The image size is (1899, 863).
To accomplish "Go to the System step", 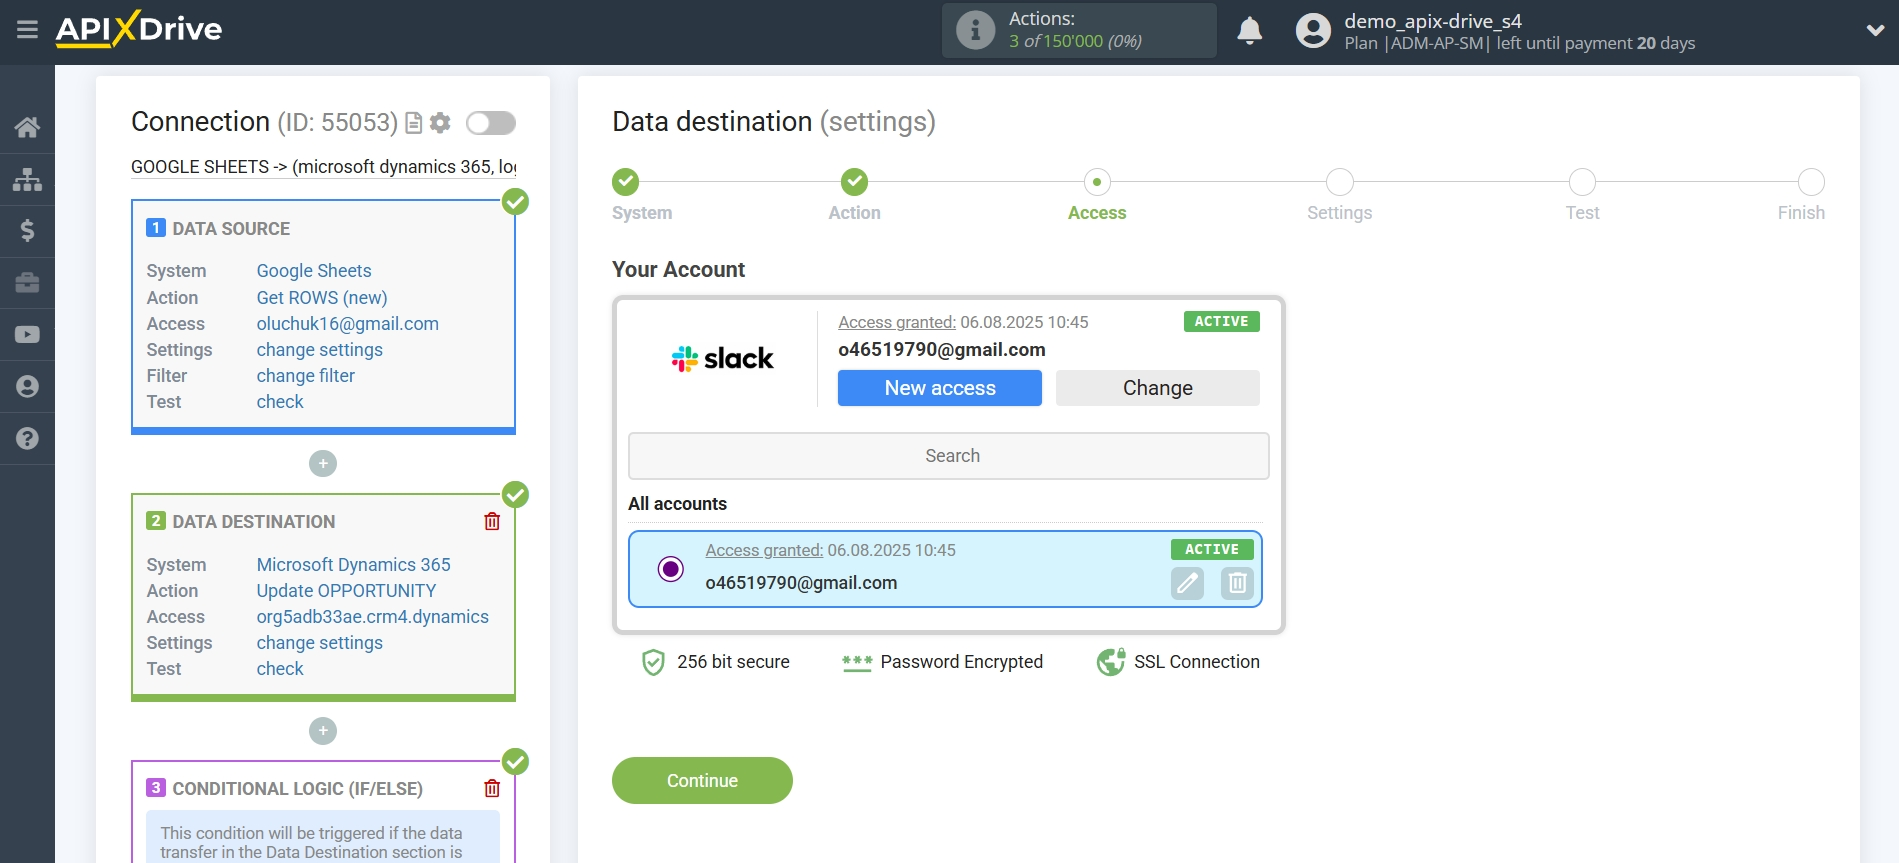I will tap(626, 182).
